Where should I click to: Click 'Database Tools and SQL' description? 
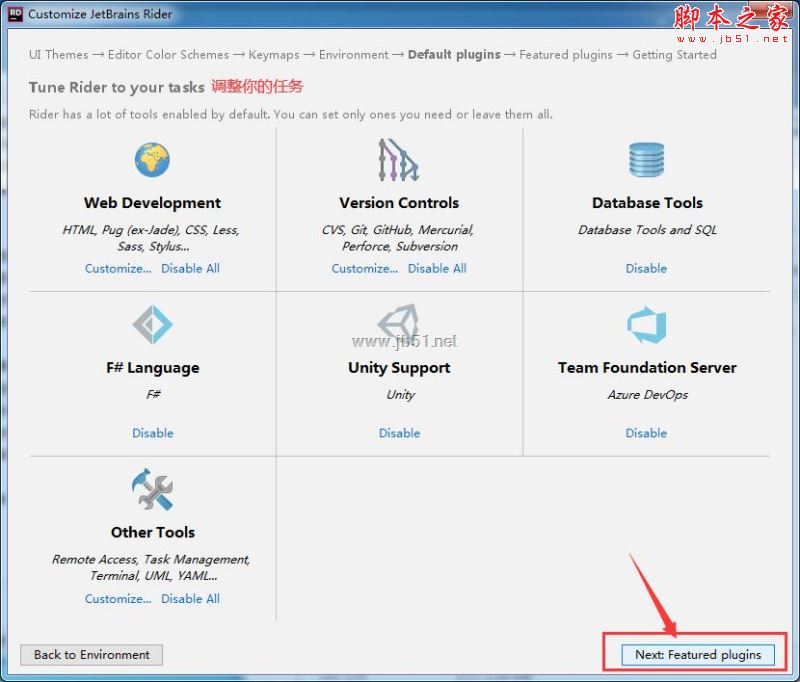click(x=647, y=230)
